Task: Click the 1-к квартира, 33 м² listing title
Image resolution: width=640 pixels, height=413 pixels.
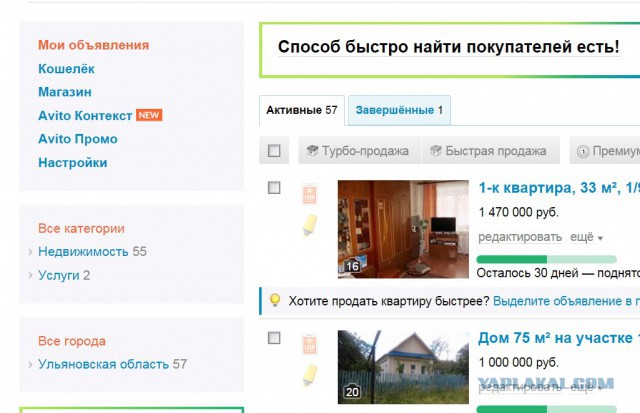Action: tap(559, 188)
